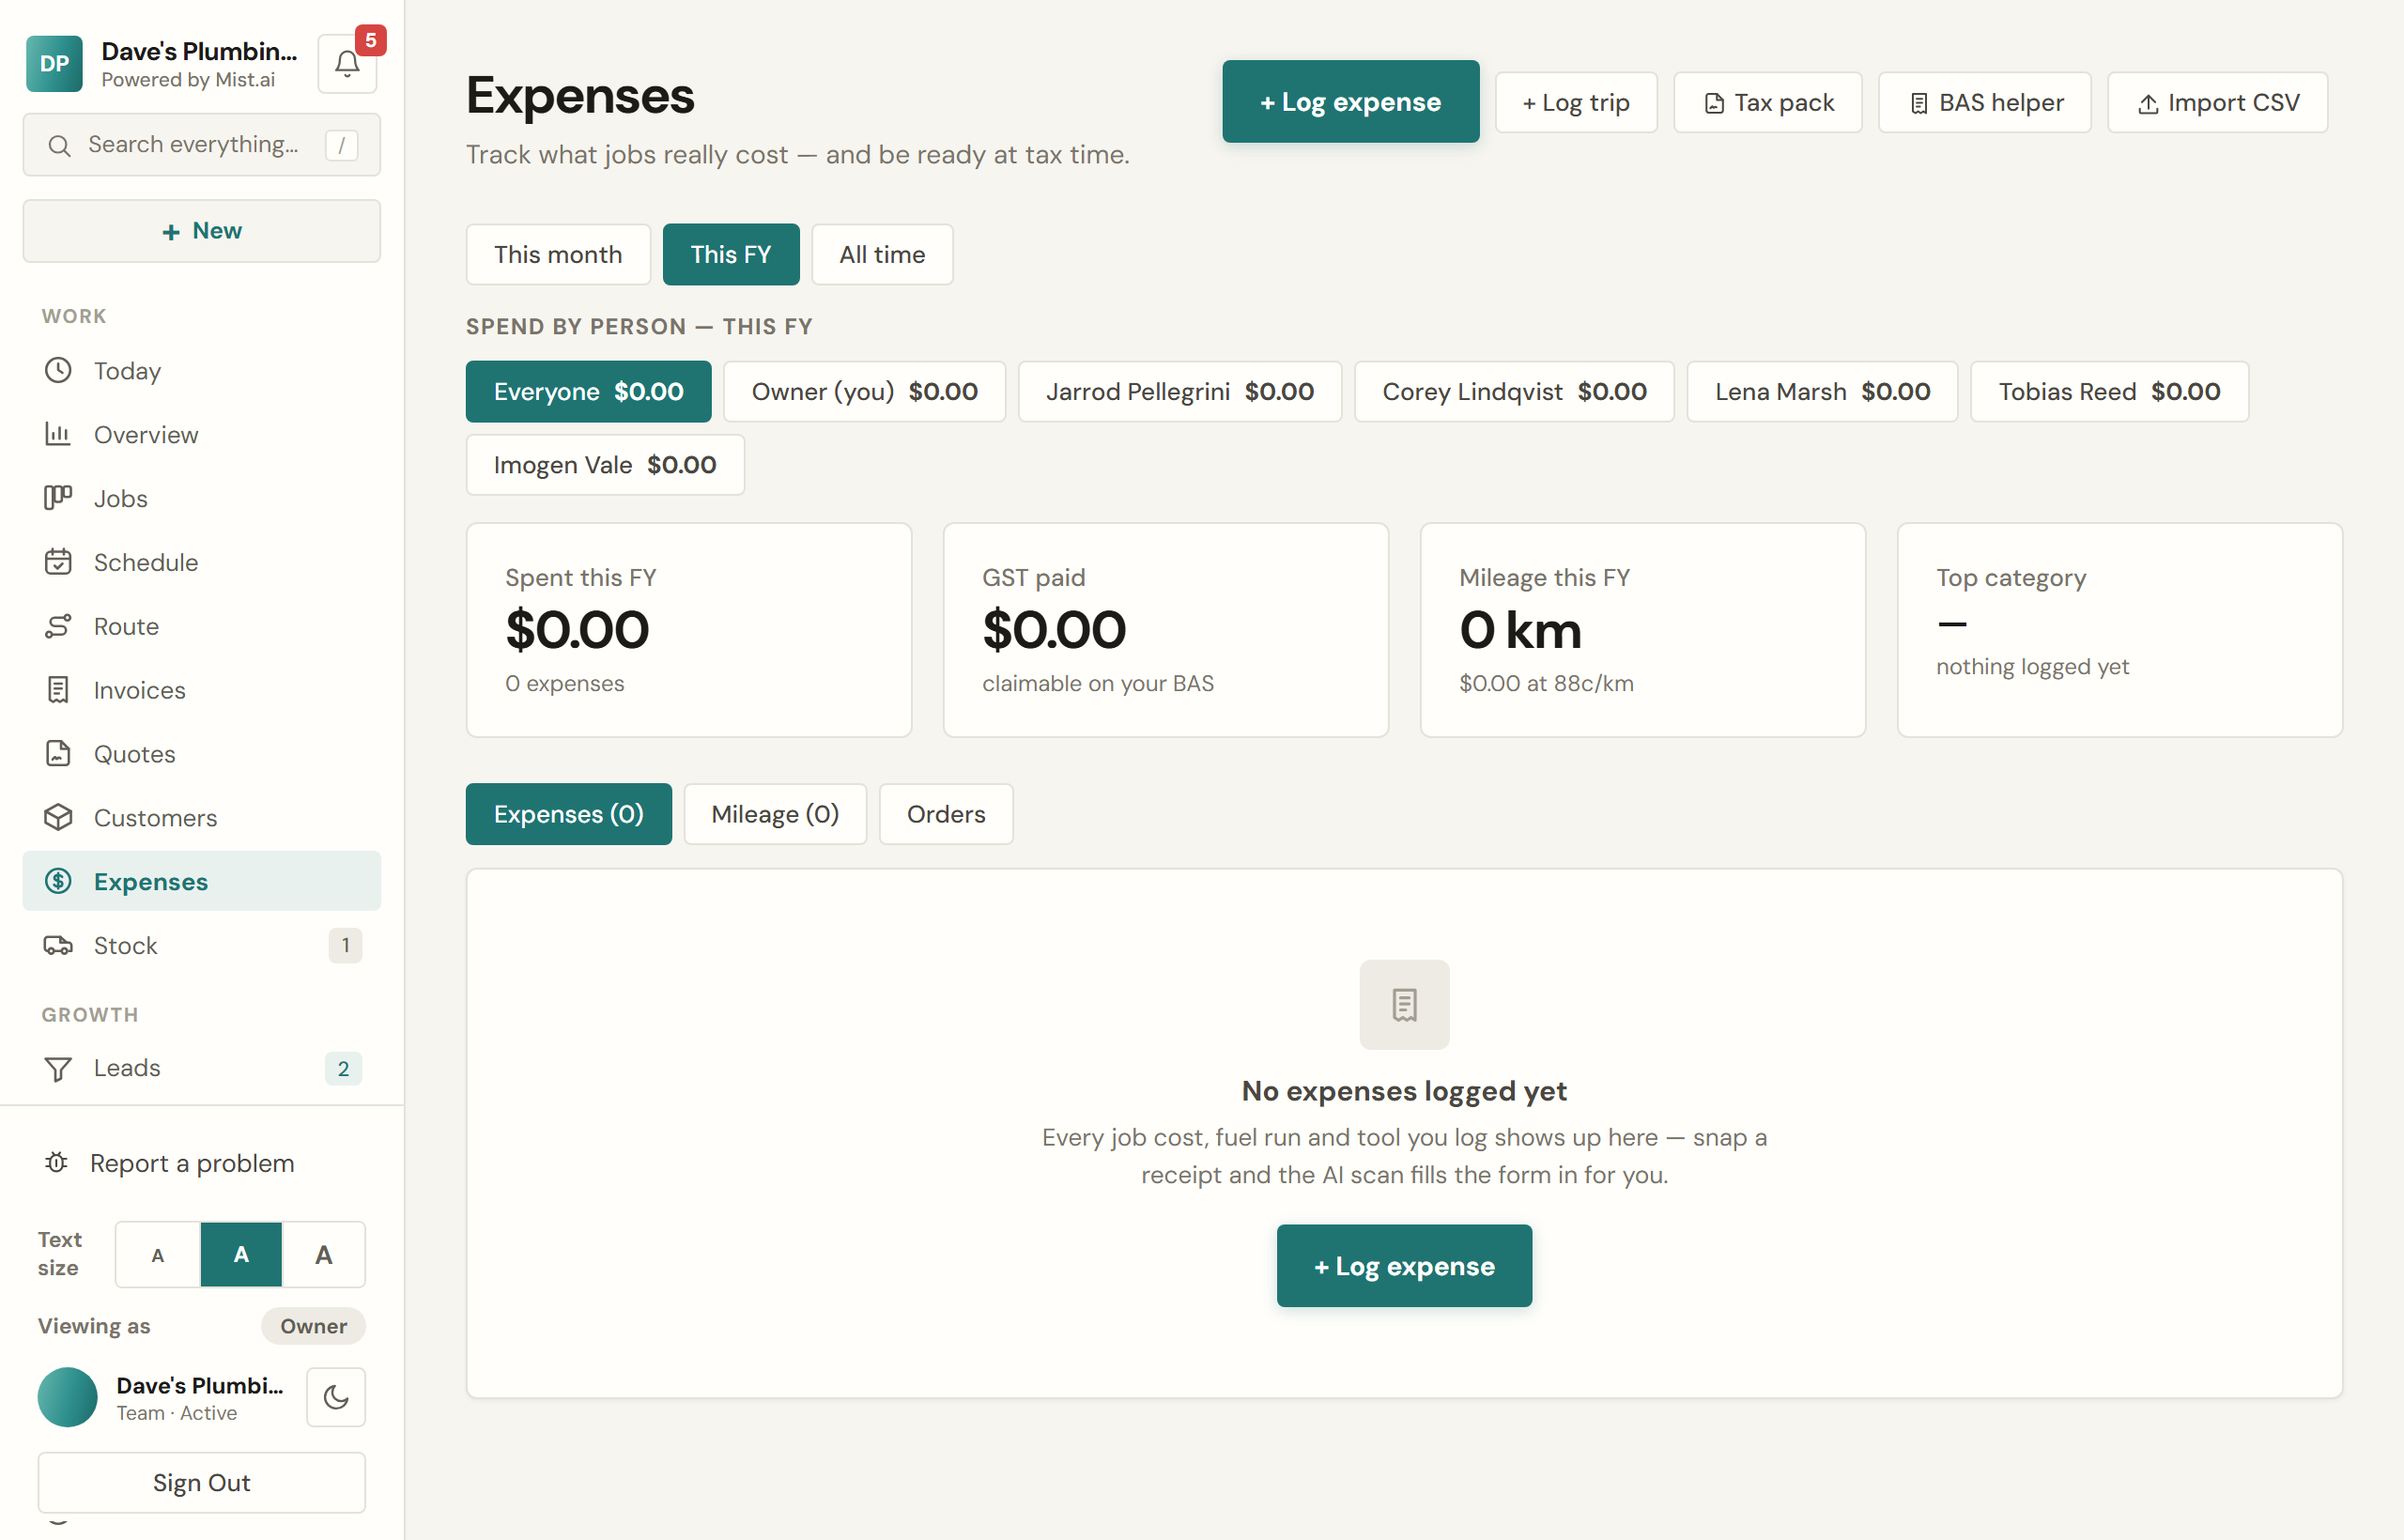Click Log expense in the header

coord(1350,102)
